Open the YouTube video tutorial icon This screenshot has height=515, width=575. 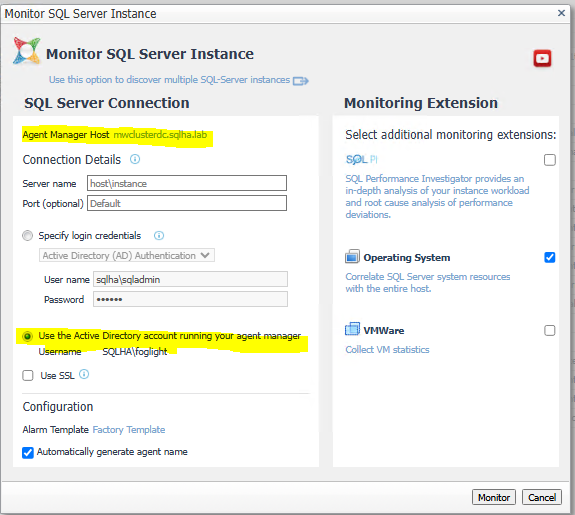coord(542,58)
